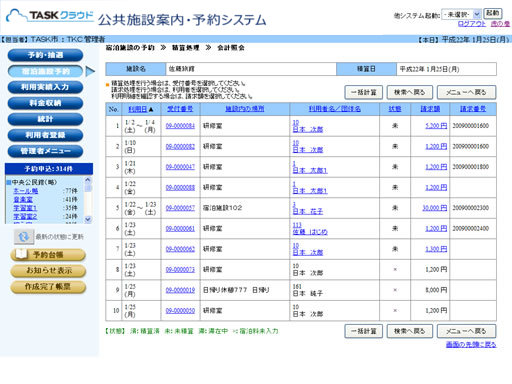Click 一括計算 below the table
This screenshot has width=512, height=384.
coord(363,331)
